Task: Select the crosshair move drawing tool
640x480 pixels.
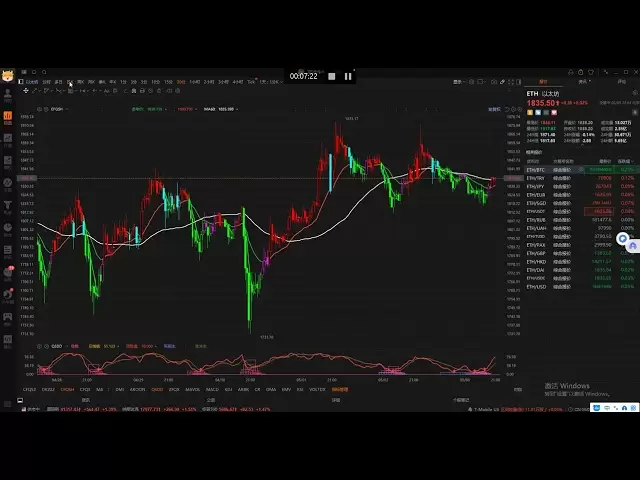Action: coord(26,91)
